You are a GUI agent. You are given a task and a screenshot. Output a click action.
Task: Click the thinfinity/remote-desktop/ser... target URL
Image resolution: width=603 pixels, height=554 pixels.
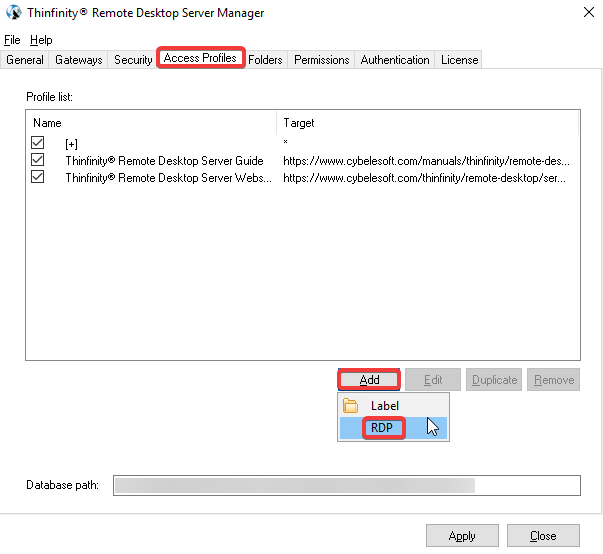pos(425,178)
